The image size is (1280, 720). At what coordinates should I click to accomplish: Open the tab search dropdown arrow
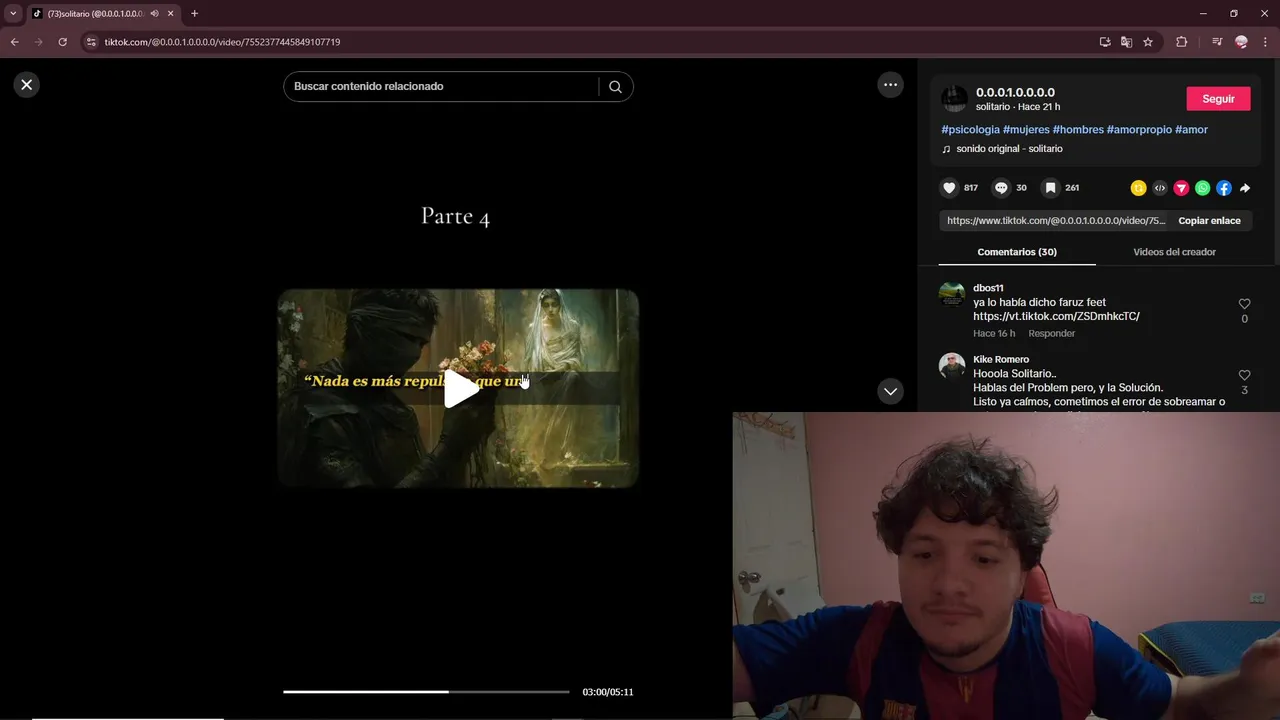(13, 14)
